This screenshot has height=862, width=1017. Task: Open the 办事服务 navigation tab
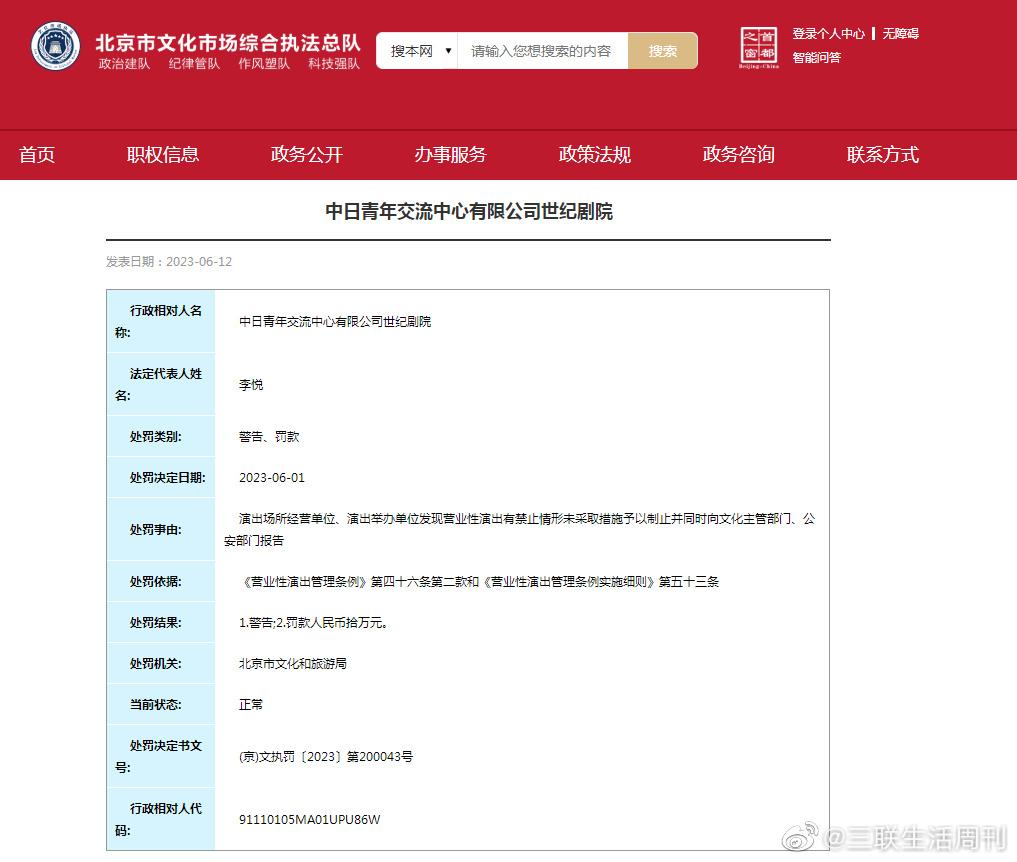click(x=450, y=154)
